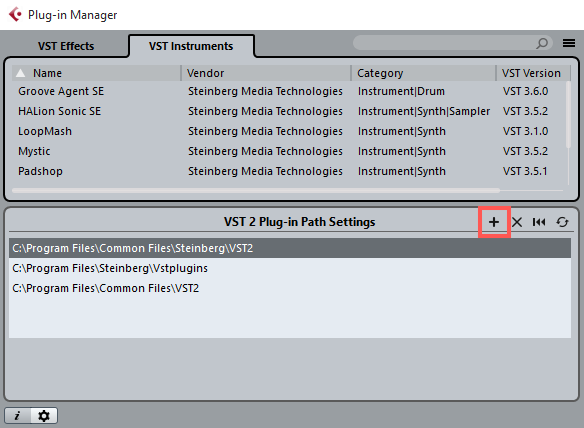This screenshot has height=428, width=584.
Task: Click in the plug-in search field
Action: [443, 43]
